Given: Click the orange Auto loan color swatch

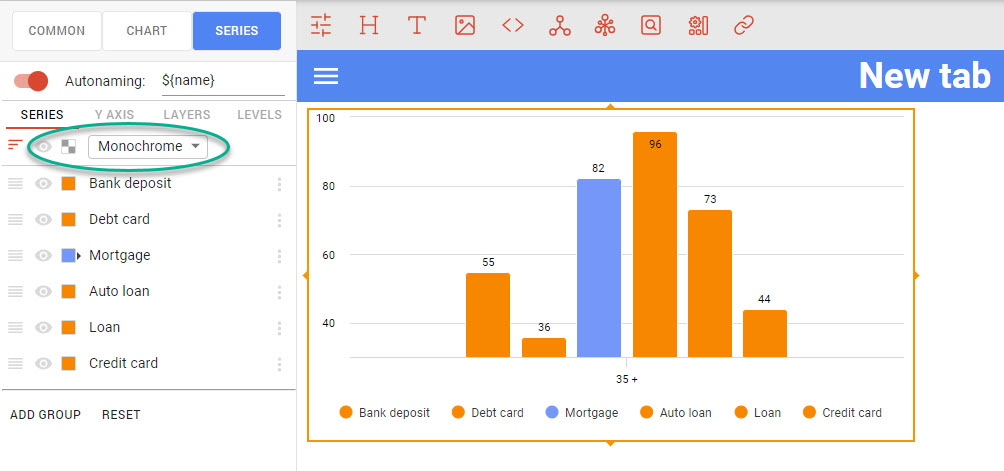Looking at the screenshot, I should 68,292.
